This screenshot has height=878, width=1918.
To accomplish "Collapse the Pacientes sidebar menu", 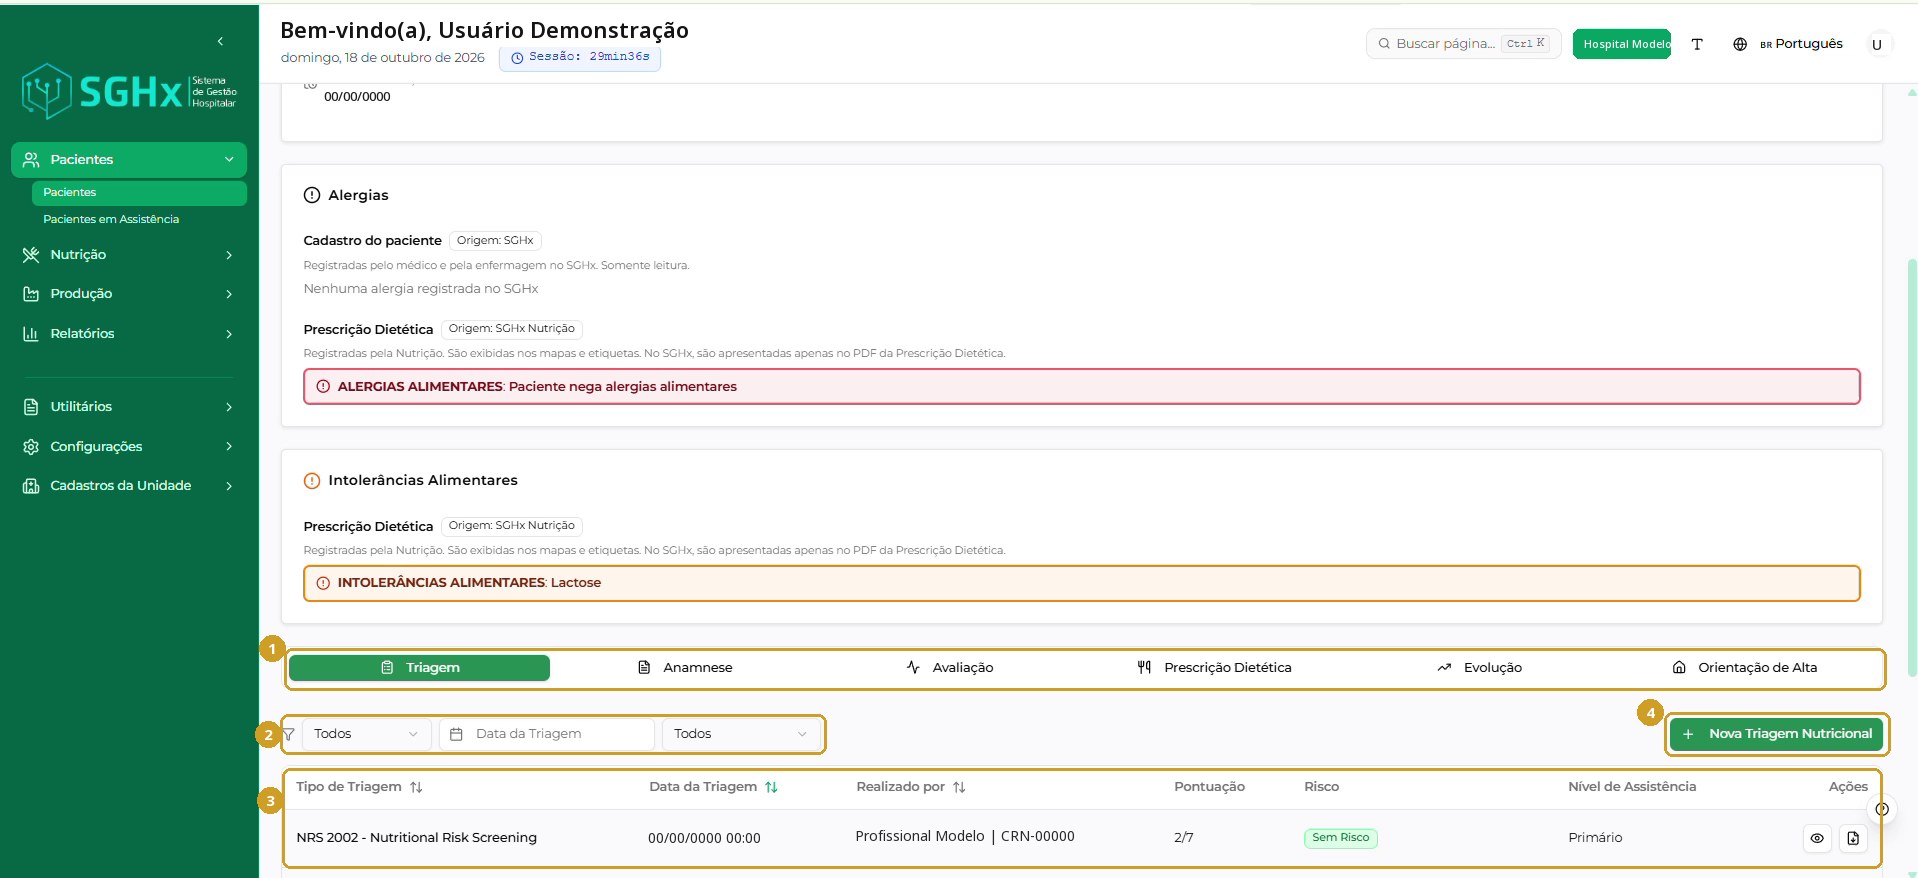I will (x=129, y=160).
